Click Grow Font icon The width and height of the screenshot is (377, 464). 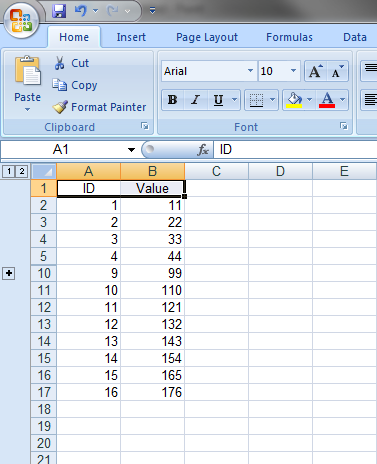click(x=315, y=71)
